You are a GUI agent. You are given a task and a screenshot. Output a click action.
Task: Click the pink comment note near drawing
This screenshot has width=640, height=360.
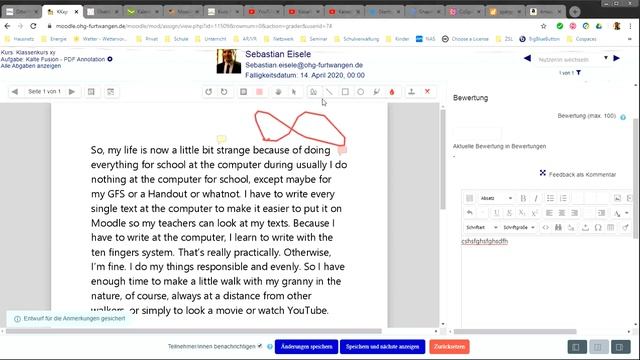342,150
